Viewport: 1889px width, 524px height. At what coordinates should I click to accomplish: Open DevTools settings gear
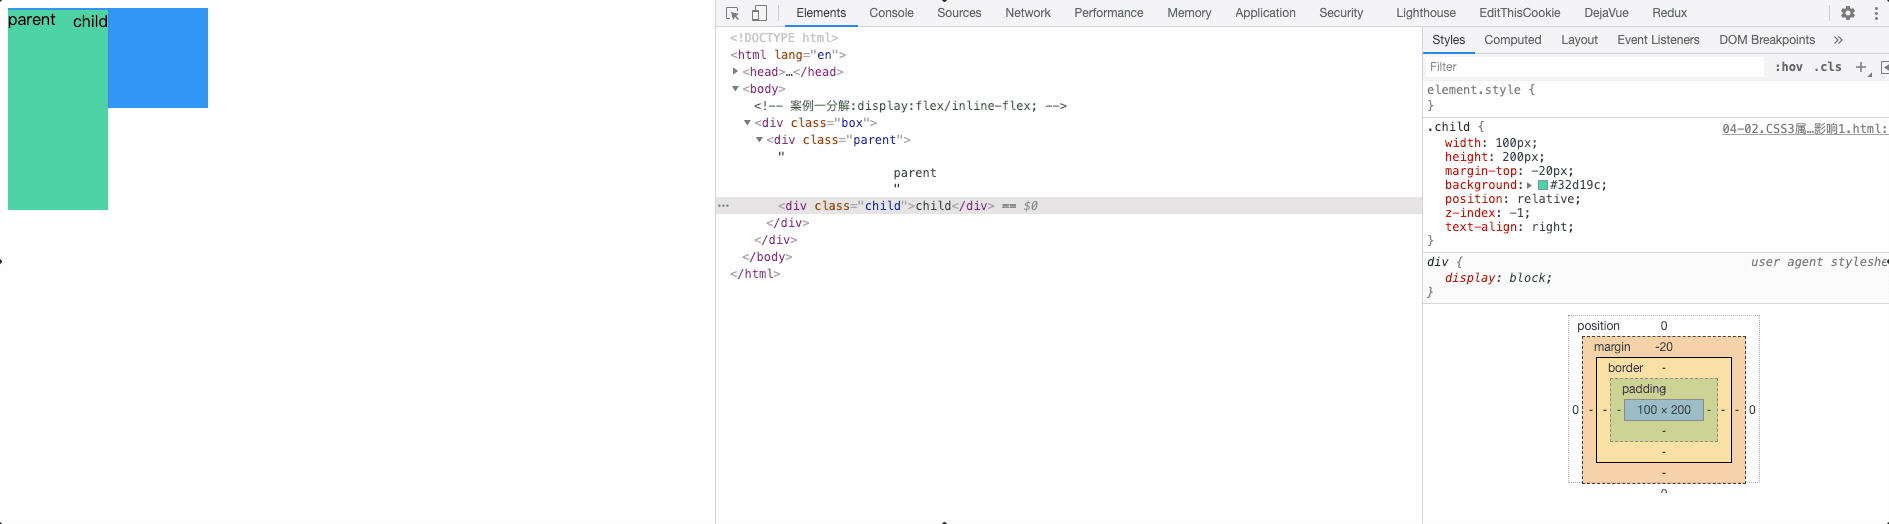click(x=1848, y=13)
